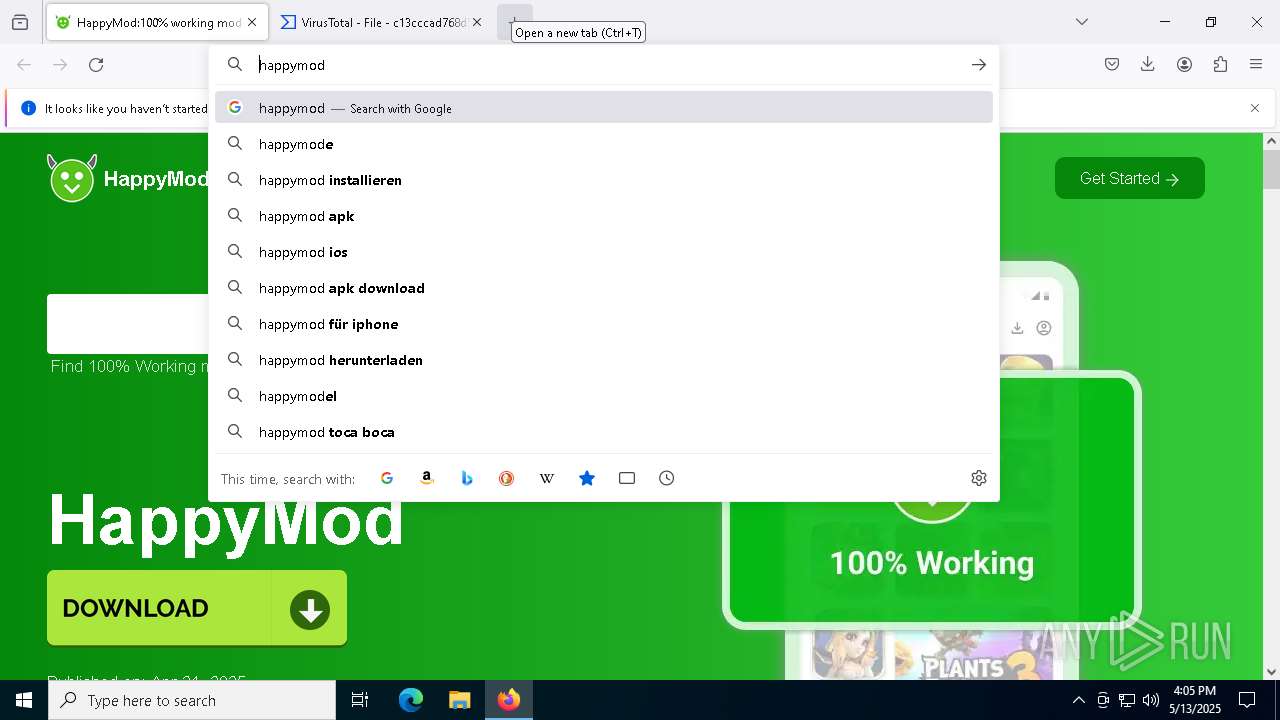Click the page search box
This screenshot has height=720, width=1280.
(x=128, y=323)
